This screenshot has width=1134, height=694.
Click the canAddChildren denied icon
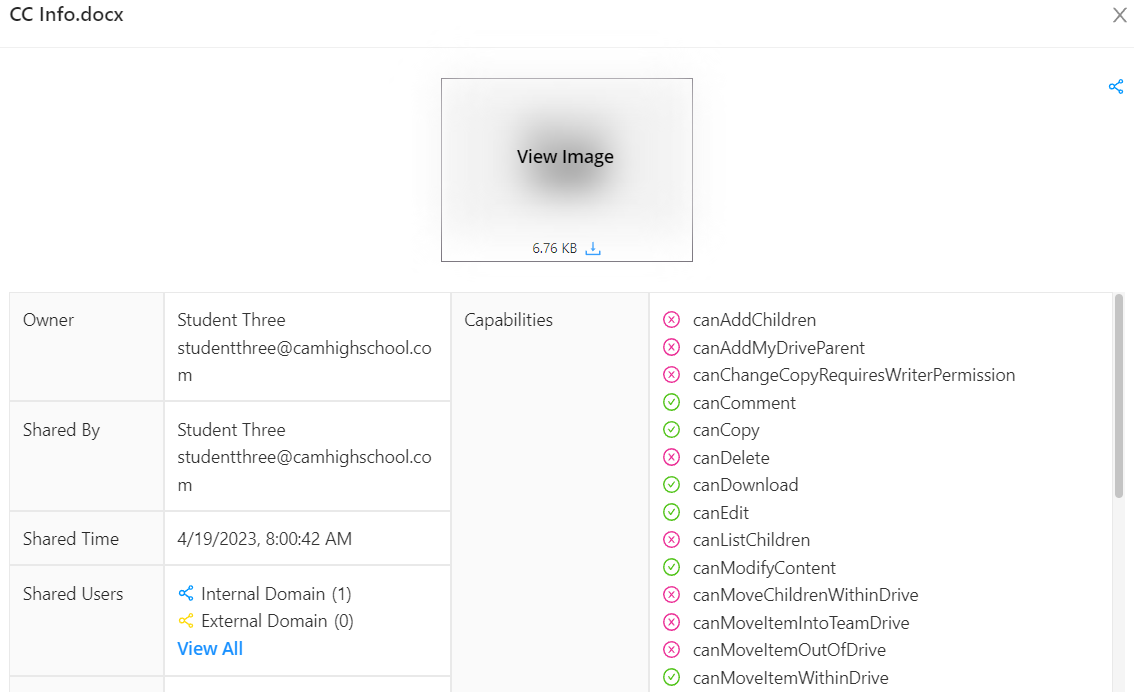pyautogui.click(x=672, y=320)
